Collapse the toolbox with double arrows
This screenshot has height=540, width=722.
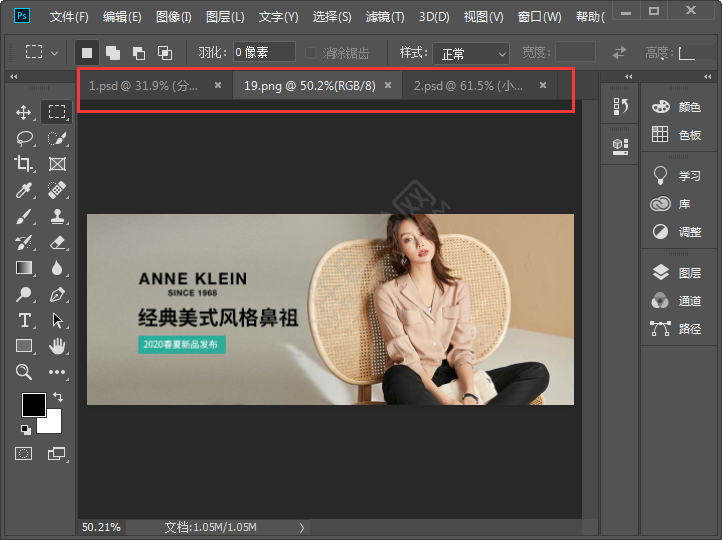pyautogui.click(x=14, y=76)
